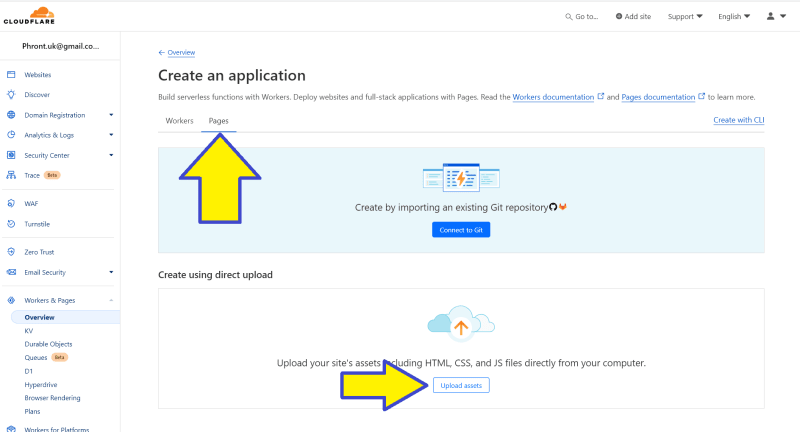Open the Pages documentation link
Viewport: 800px width, 432px height.
[x=658, y=97]
